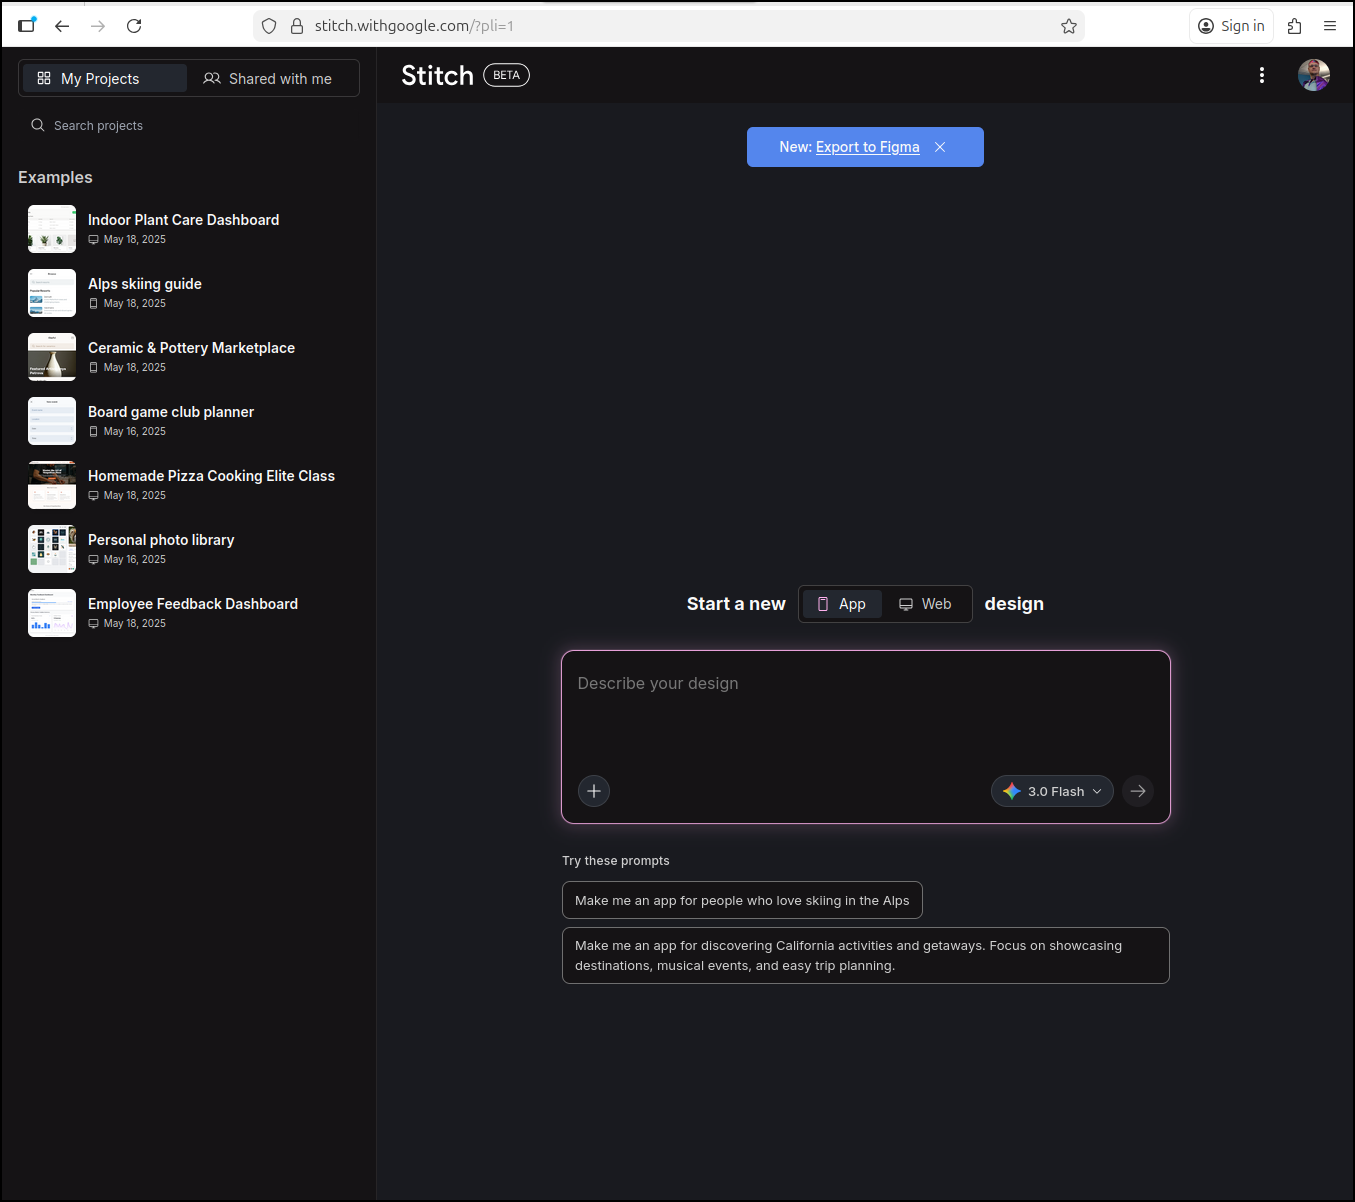
Task: Select App design mode
Action: click(842, 604)
